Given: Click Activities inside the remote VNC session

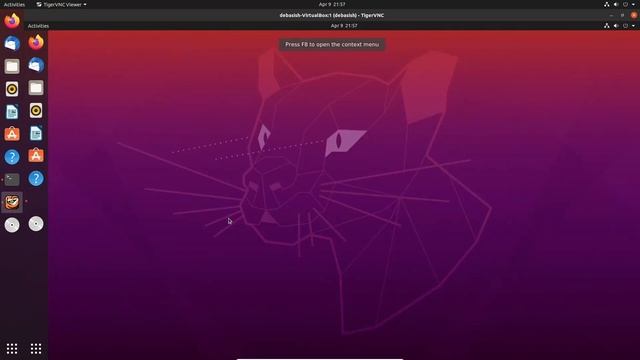Looking at the screenshot, I should [38, 26].
